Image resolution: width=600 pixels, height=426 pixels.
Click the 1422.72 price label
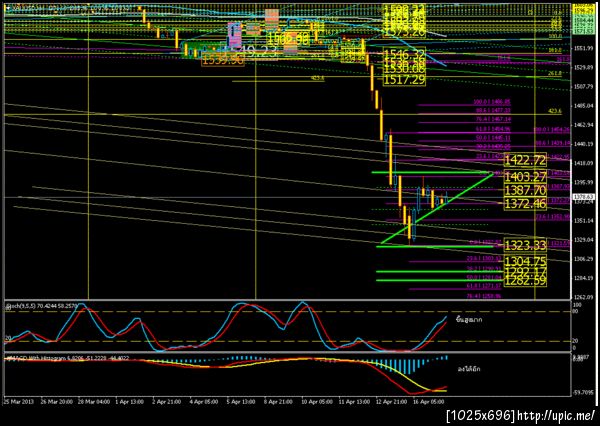tap(525, 160)
